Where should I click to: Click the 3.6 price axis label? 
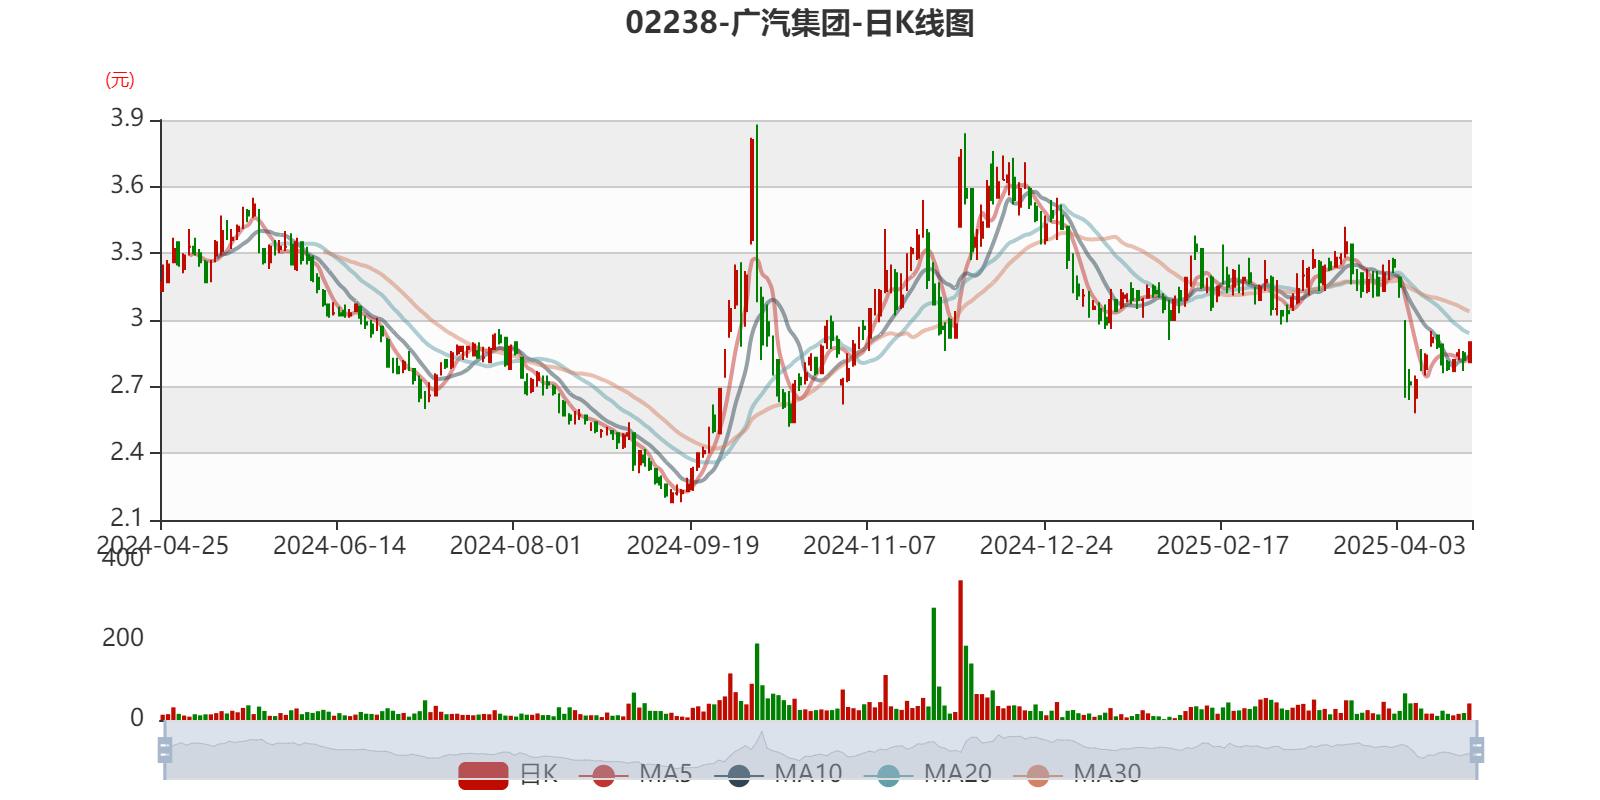[x=127, y=185]
